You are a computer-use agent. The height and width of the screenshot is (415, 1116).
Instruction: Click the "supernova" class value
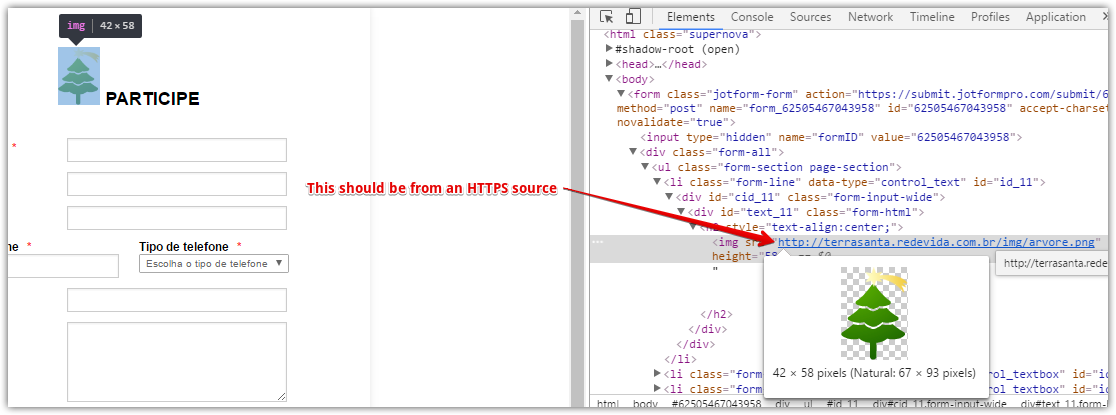pyautogui.click(x=720, y=34)
